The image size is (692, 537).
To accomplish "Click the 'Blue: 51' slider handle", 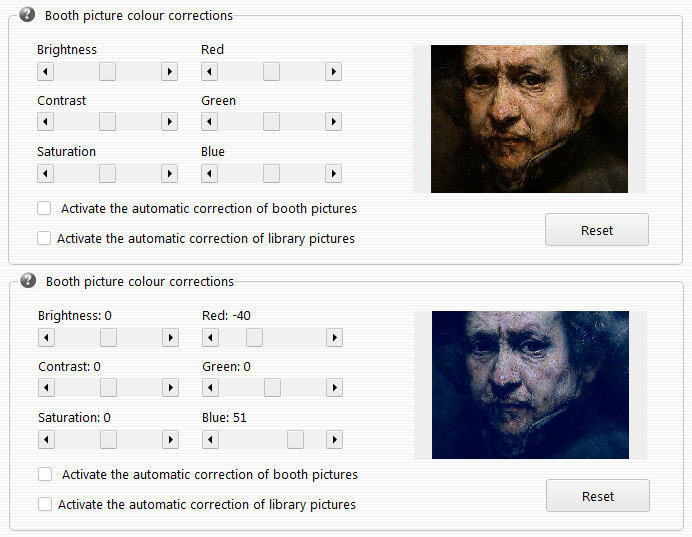I will tap(295, 439).
